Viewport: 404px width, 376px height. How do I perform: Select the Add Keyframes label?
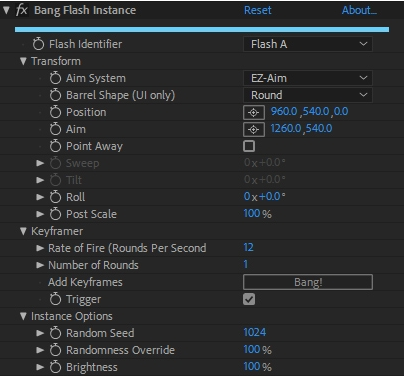(85, 282)
